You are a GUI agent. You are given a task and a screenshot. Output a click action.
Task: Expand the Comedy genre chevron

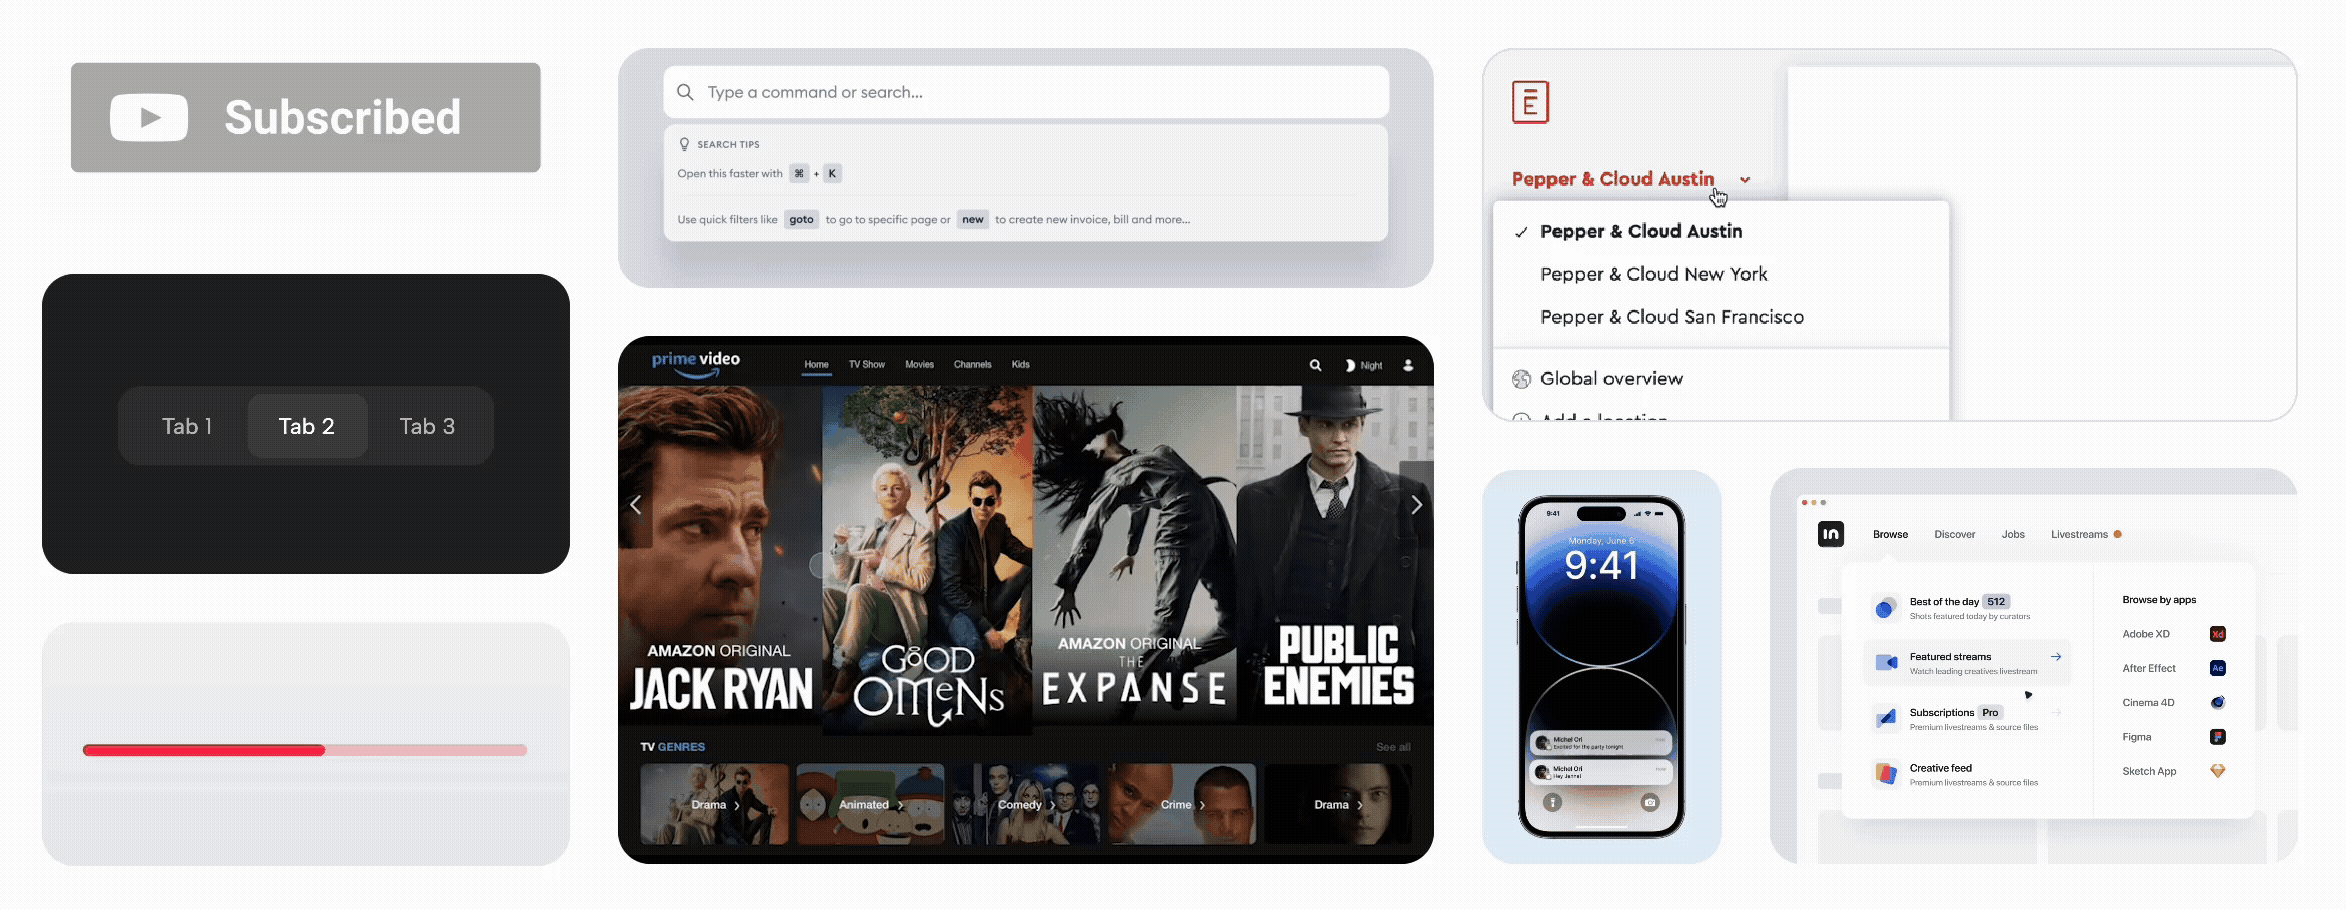pos(1053,805)
